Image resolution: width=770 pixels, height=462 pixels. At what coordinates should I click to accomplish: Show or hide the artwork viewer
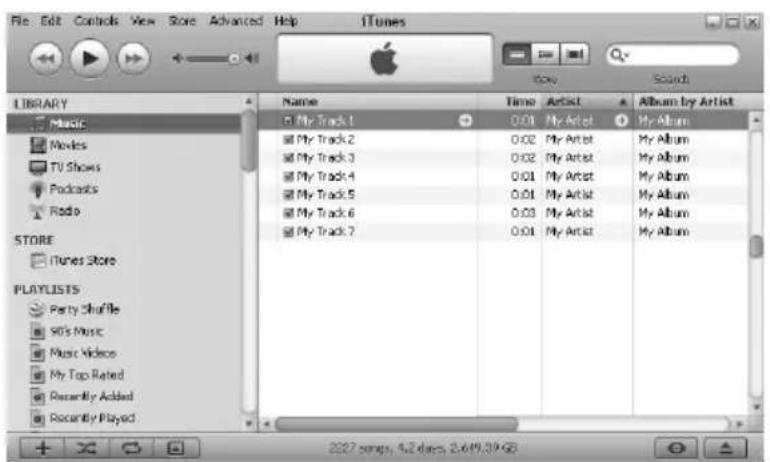click(176, 448)
